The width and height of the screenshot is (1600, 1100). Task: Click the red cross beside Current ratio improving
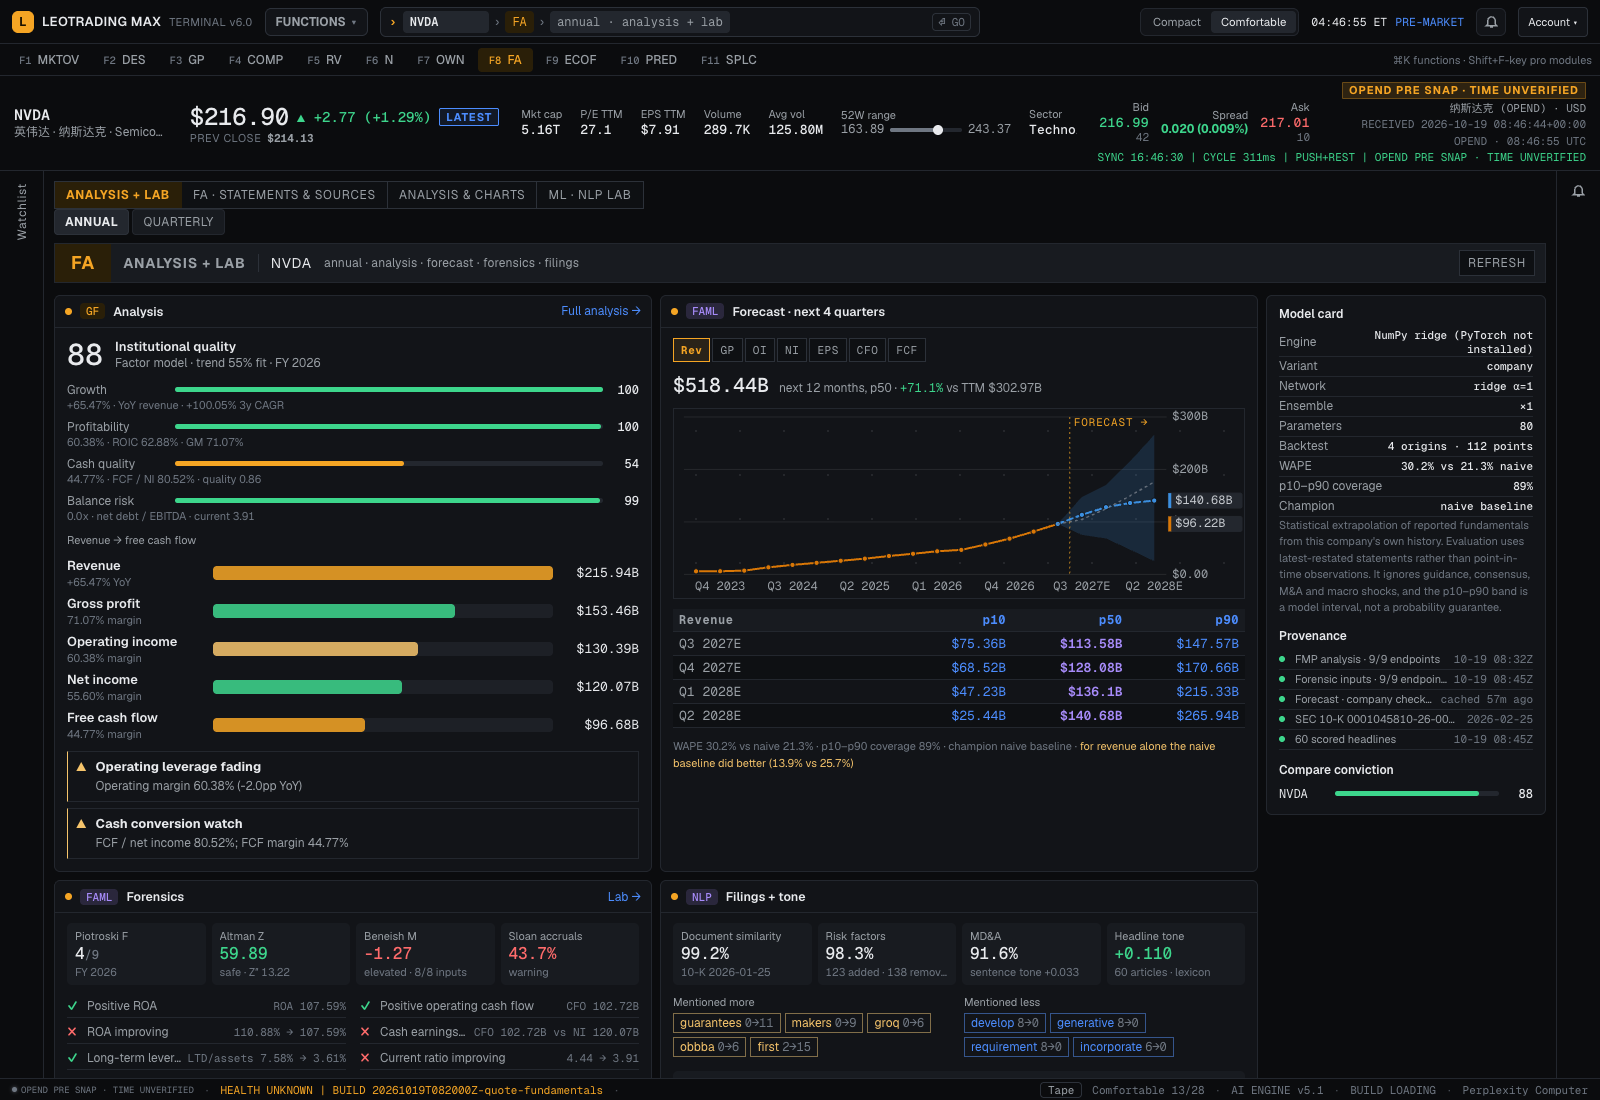pos(365,1058)
